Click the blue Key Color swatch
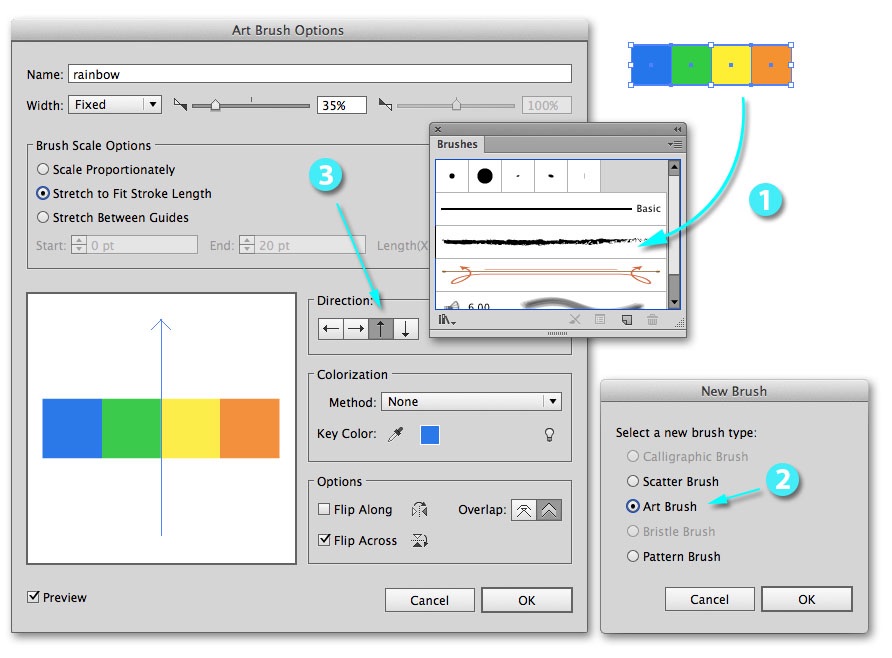This screenshot has width=892, height=658. [x=429, y=435]
